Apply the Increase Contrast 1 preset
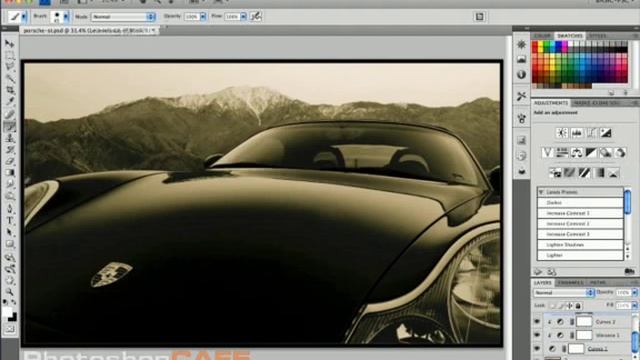 580,213
